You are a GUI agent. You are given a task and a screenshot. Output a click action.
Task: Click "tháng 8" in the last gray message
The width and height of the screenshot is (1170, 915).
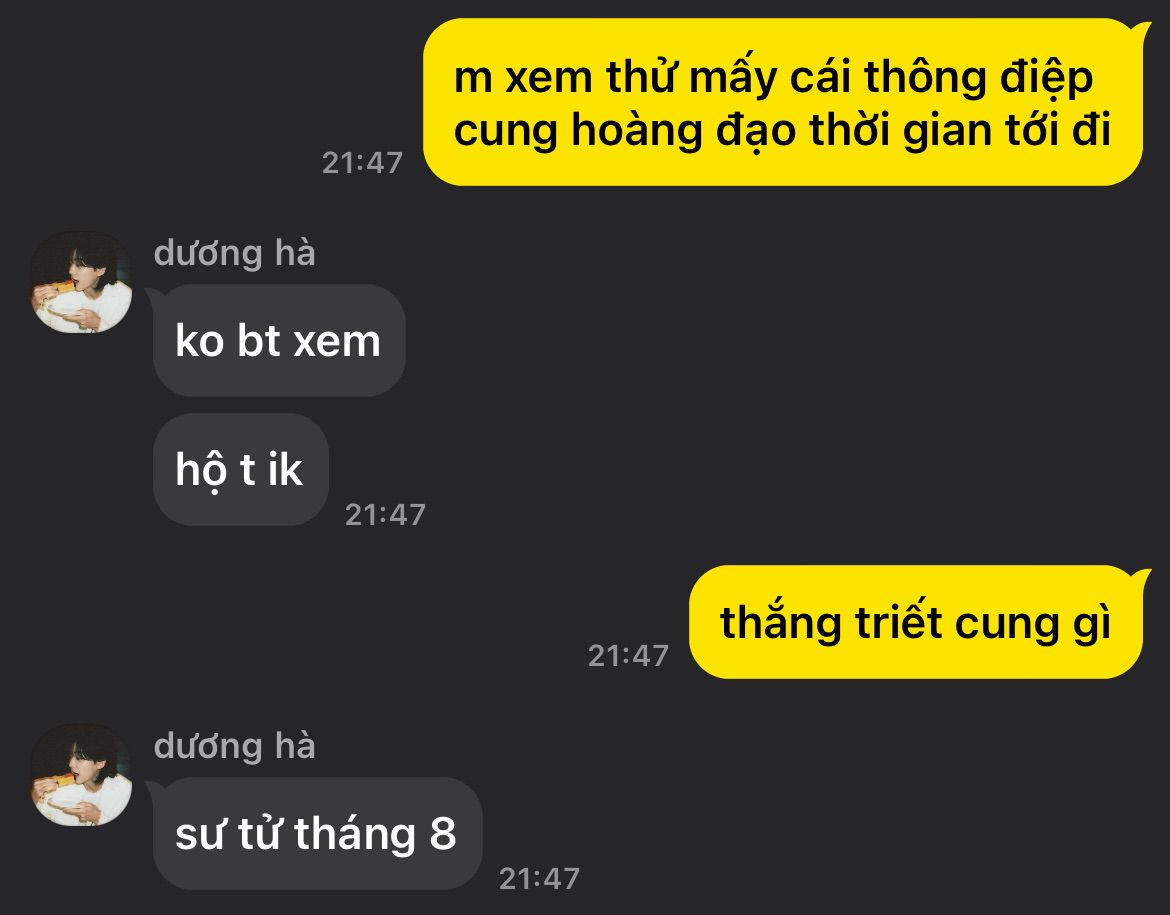375,834
